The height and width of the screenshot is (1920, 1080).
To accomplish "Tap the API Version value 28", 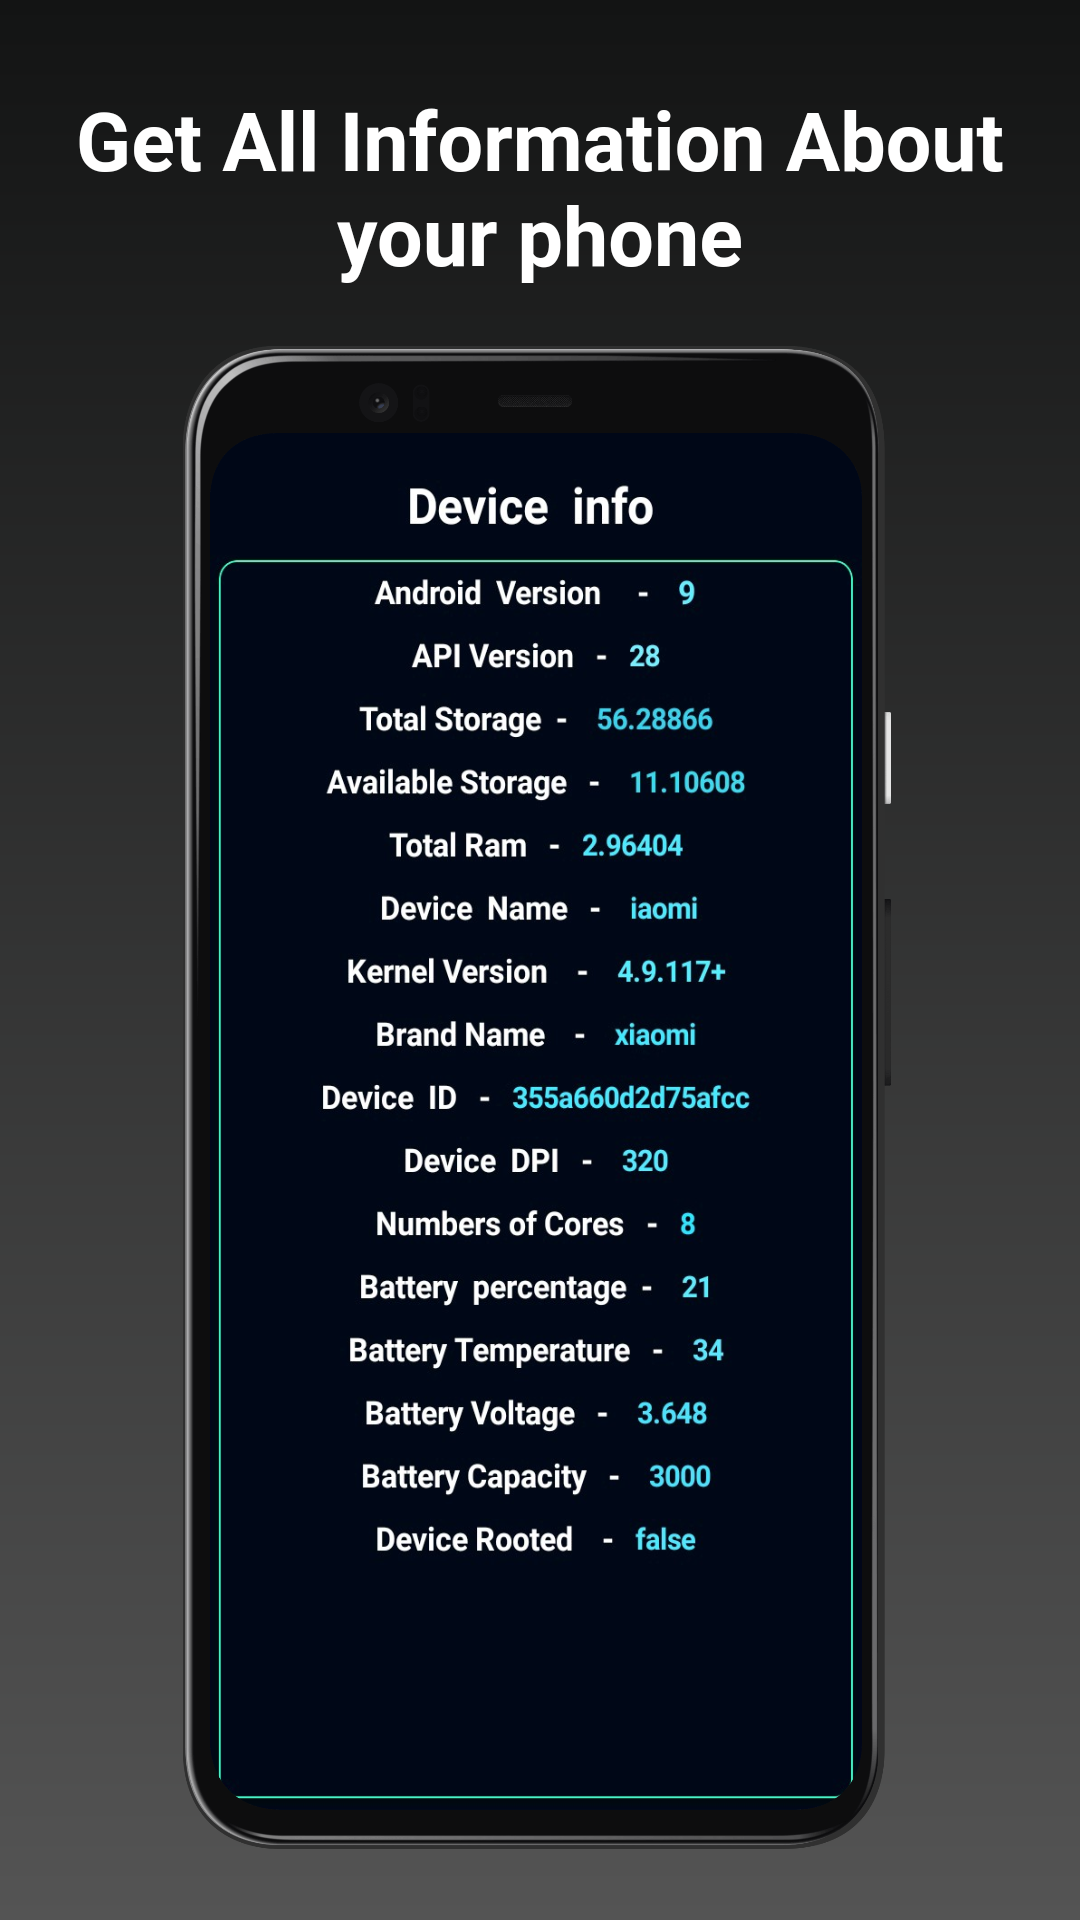I will pyautogui.click(x=644, y=656).
